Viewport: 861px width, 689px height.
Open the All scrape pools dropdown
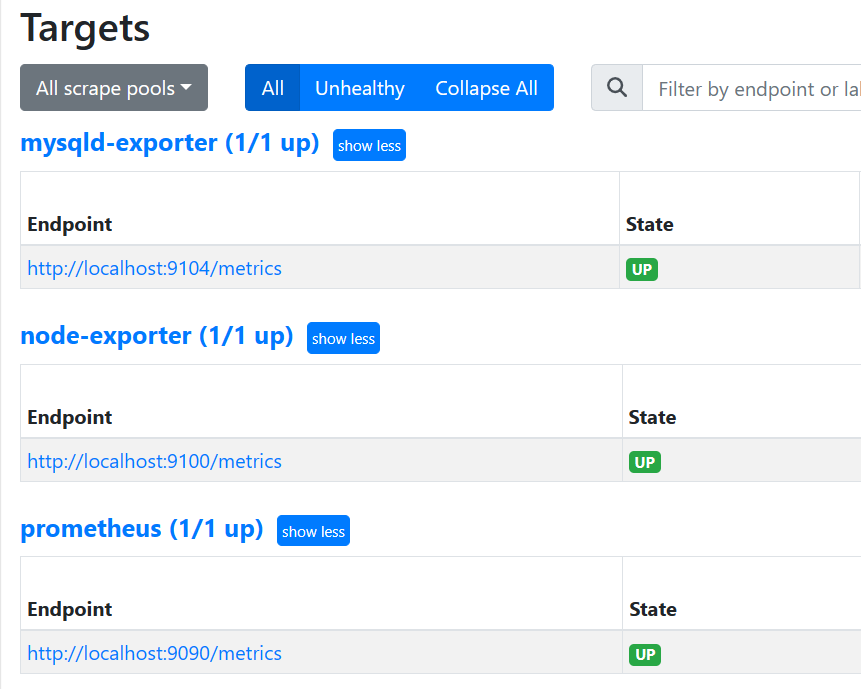click(114, 88)
